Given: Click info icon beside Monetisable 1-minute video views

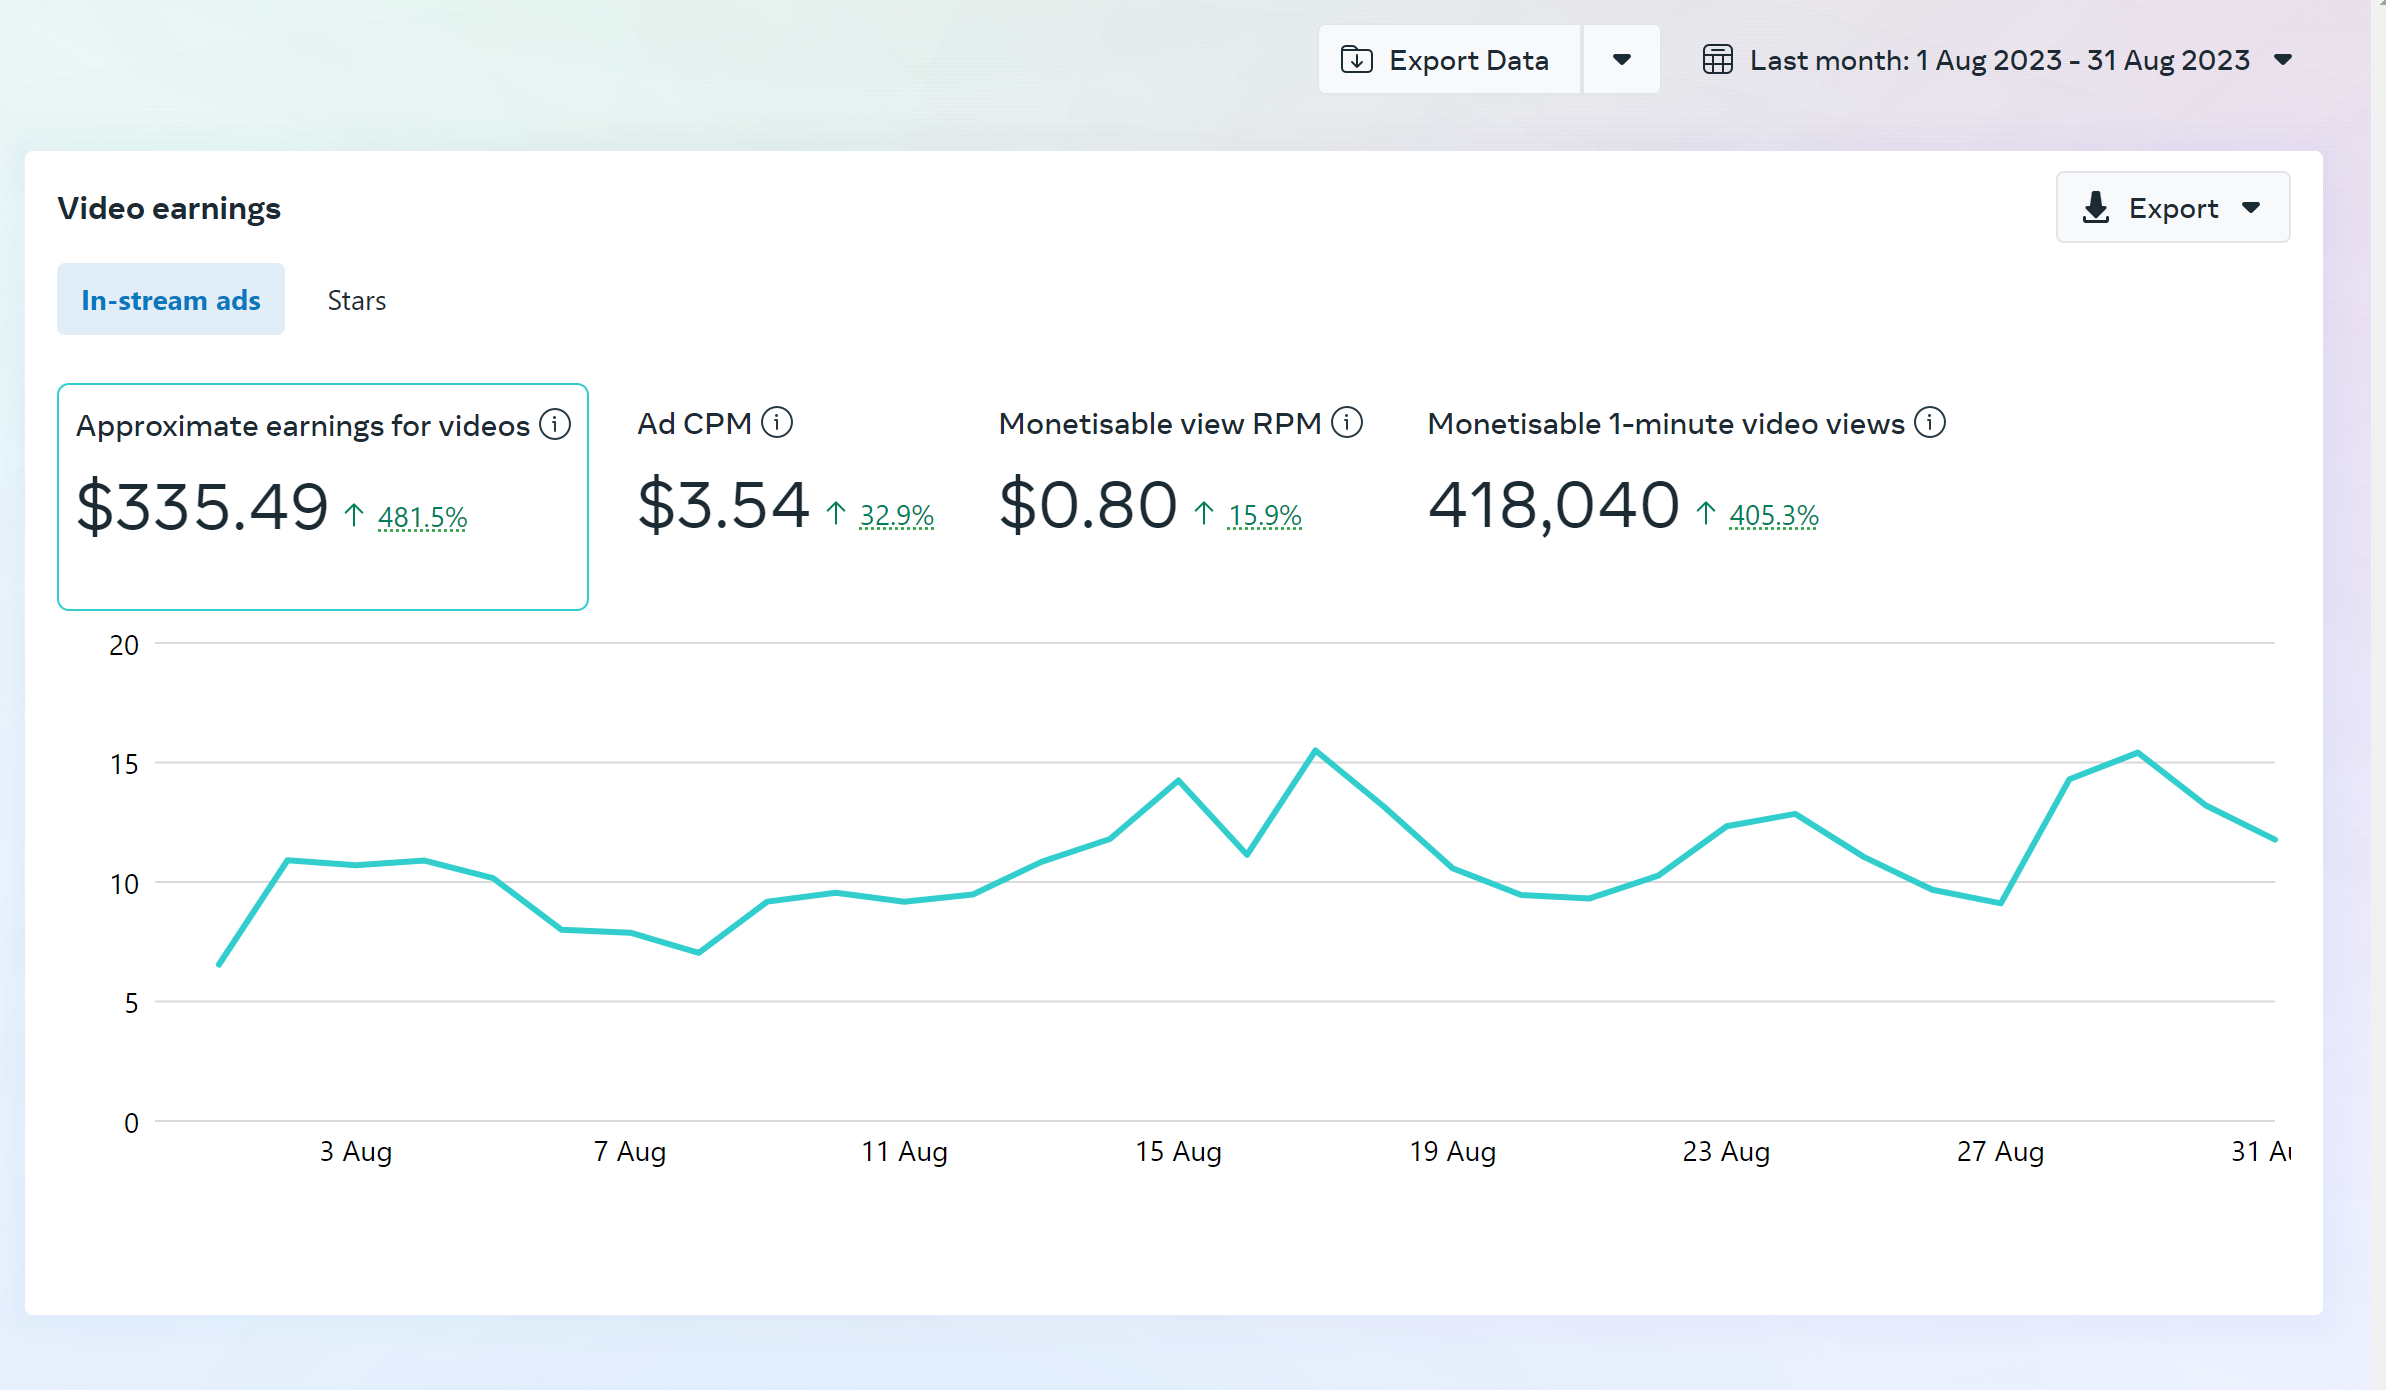Looking at the screenshot, I should (x=1930, y=423).
